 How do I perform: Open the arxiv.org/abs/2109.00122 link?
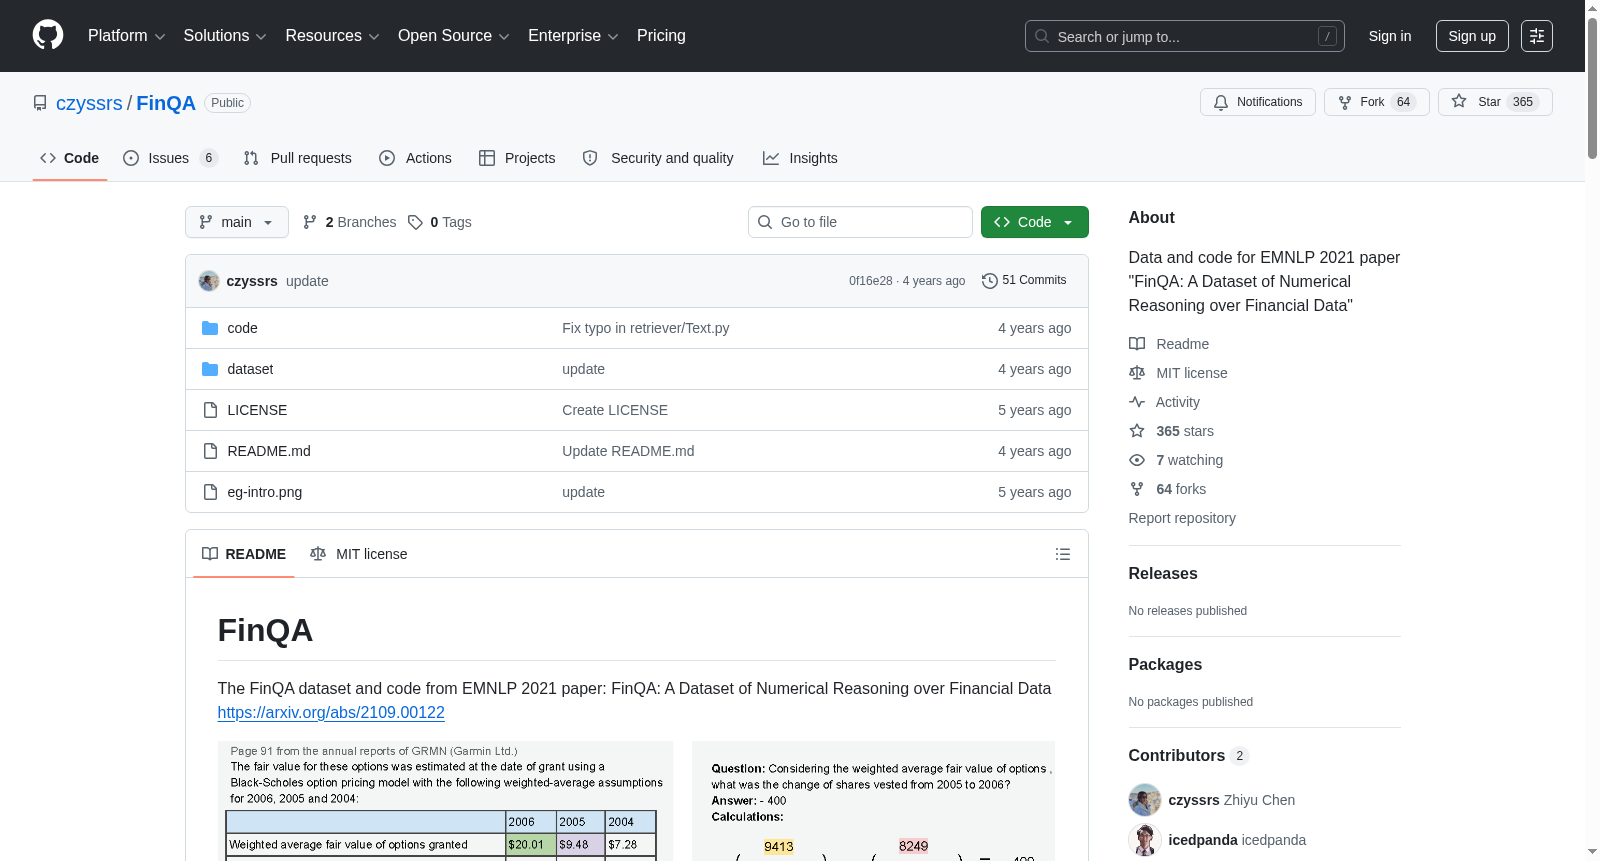(x=331, y=712)
